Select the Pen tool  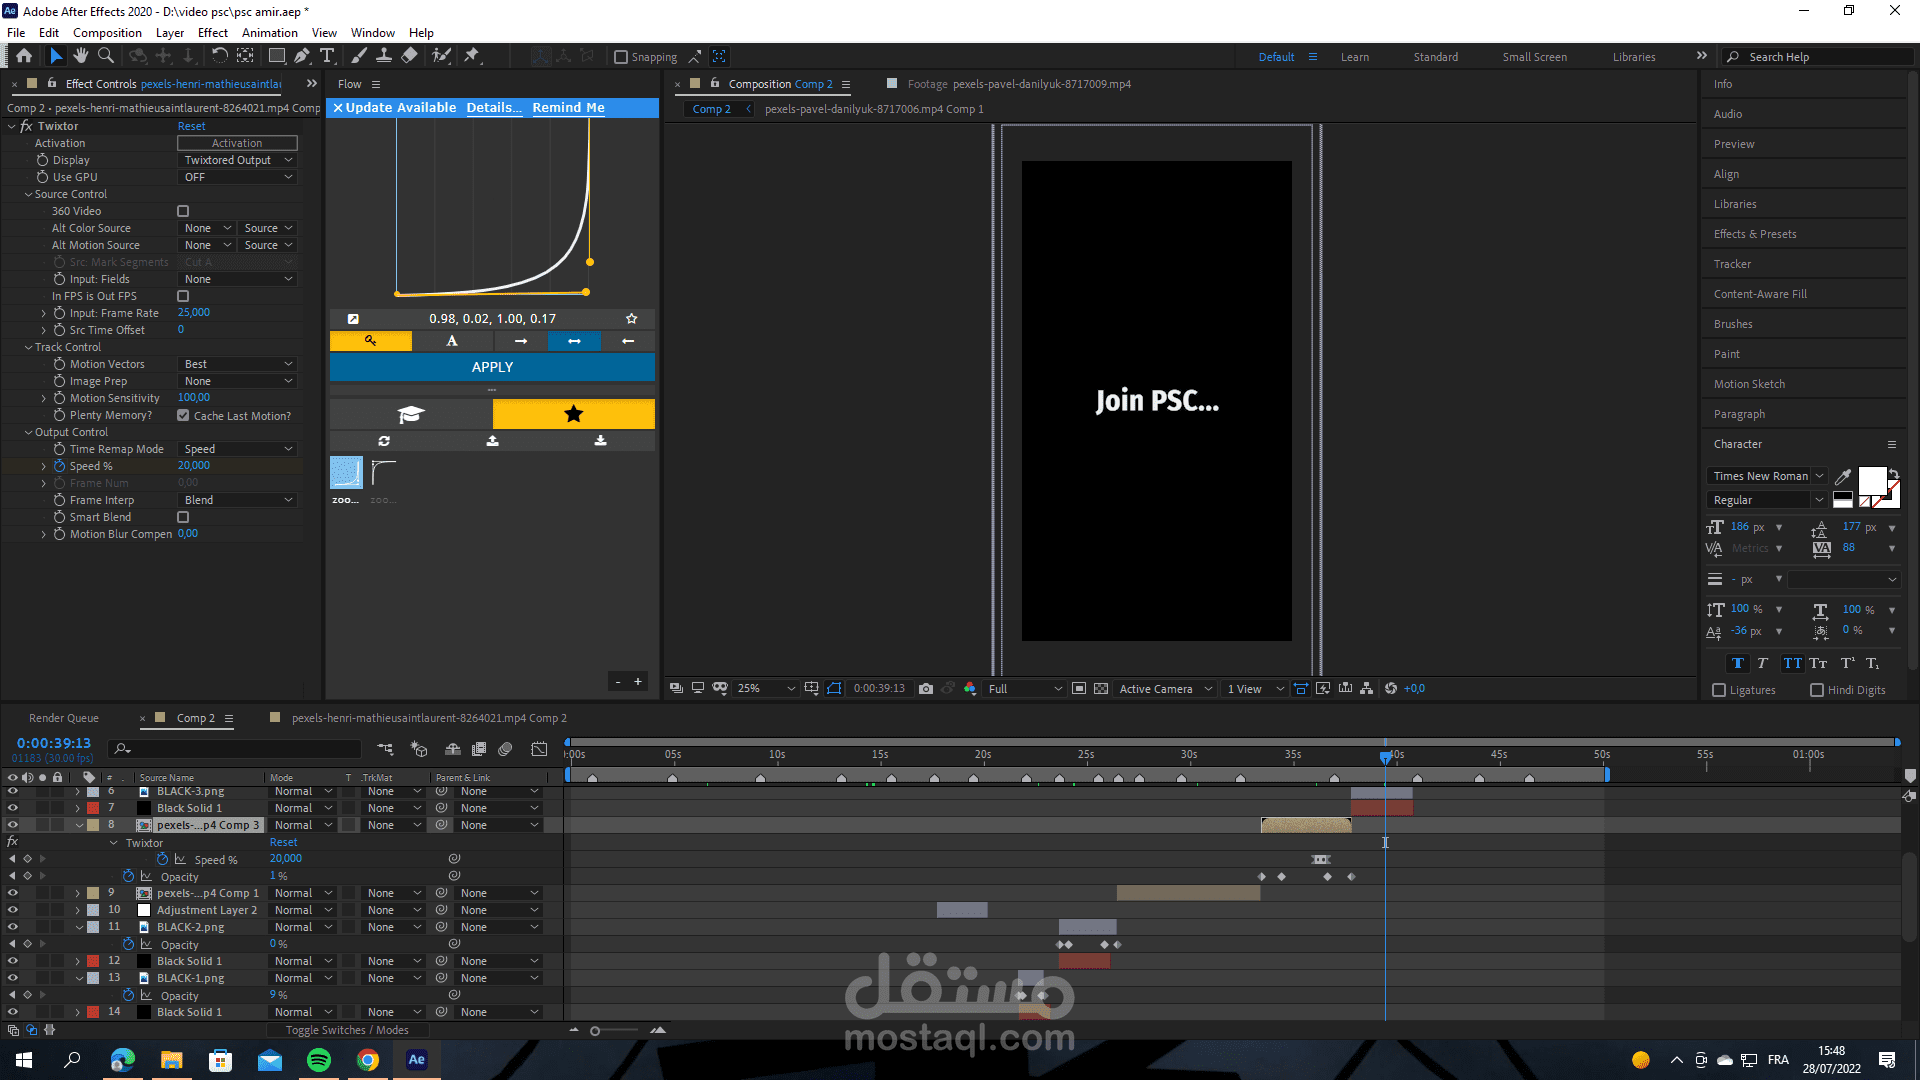(302, 56)
